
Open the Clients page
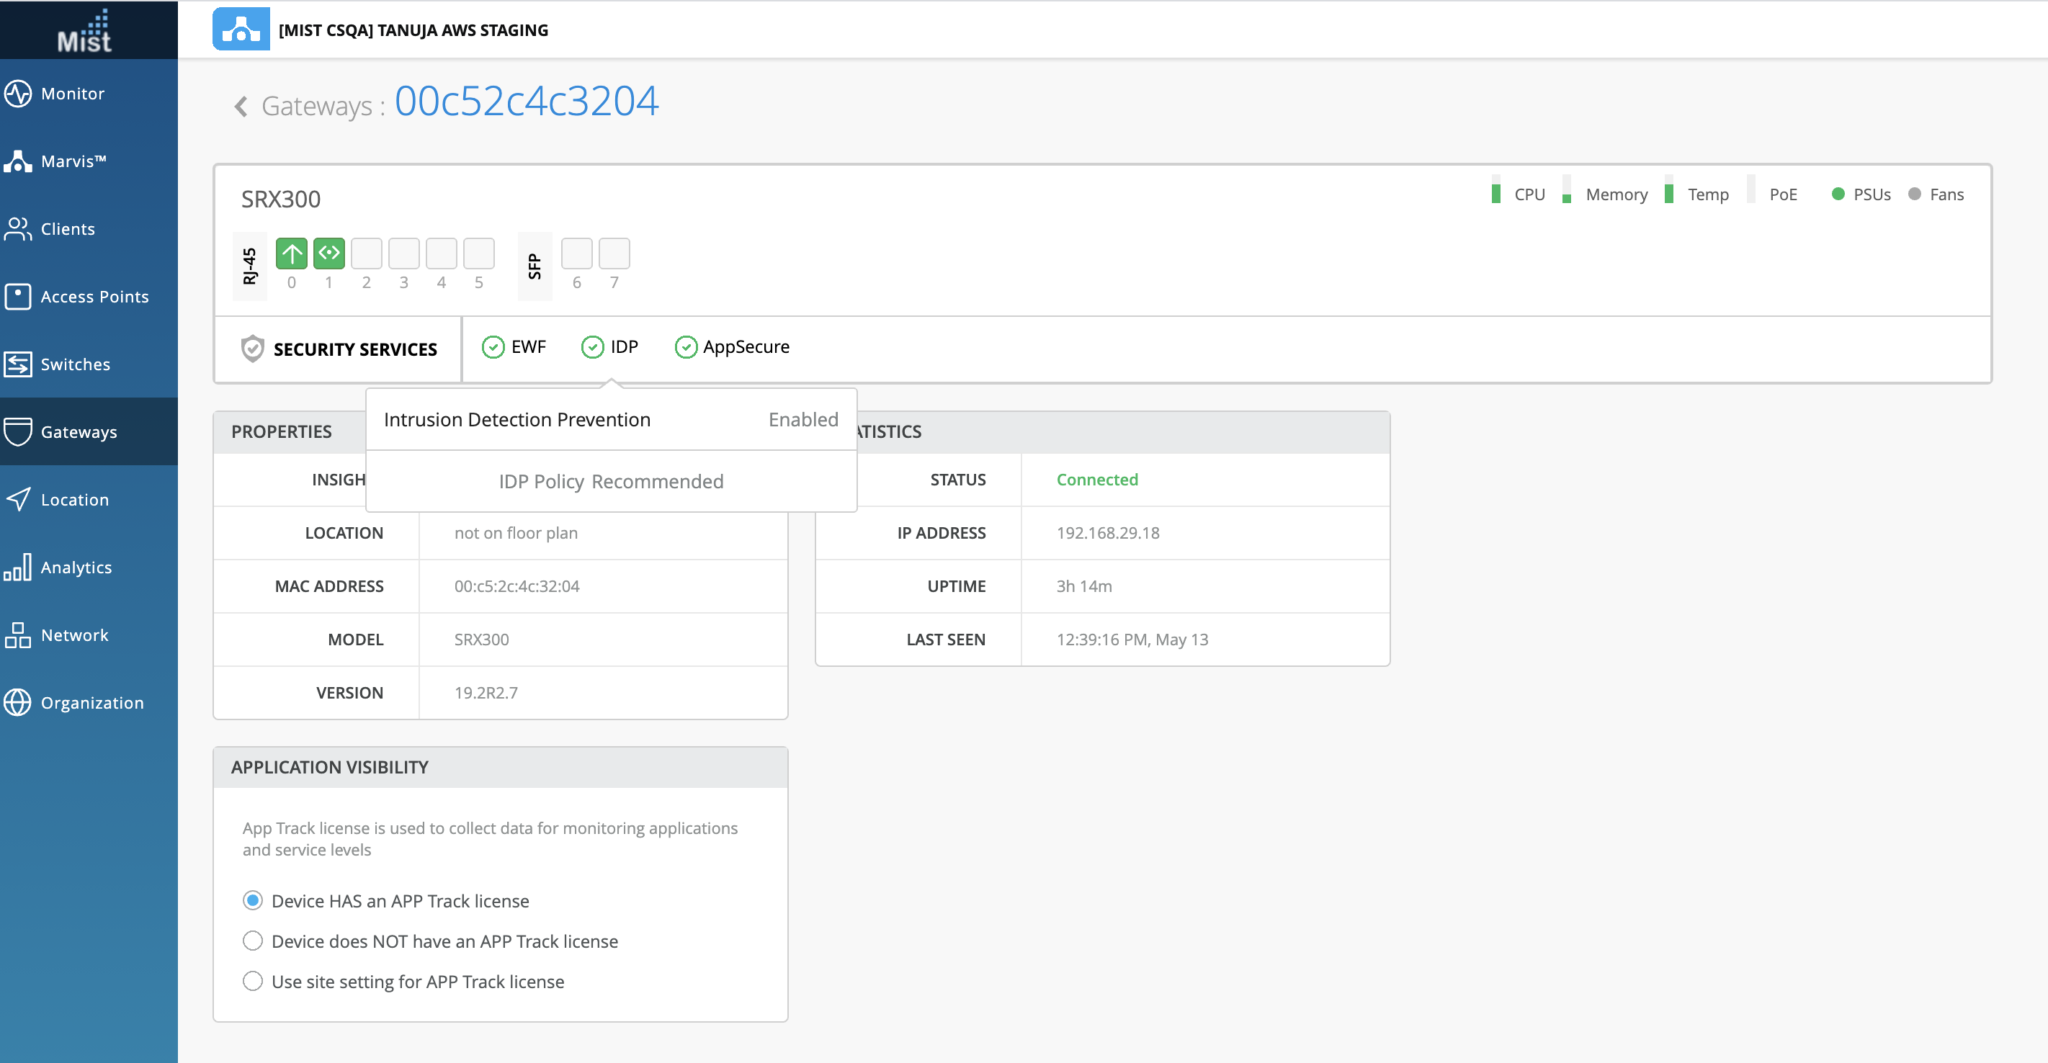[x=66, y=228]
